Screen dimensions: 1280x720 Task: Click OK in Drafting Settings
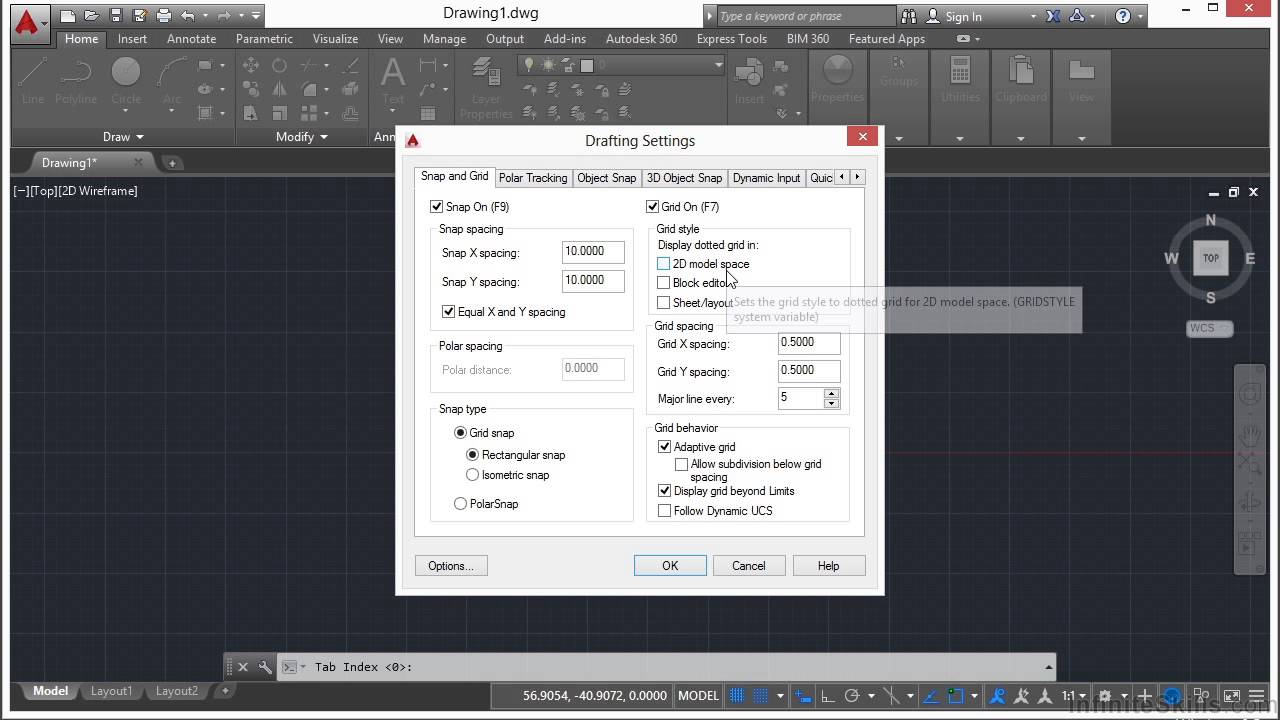pyautogui.click(x=670, y=566)
